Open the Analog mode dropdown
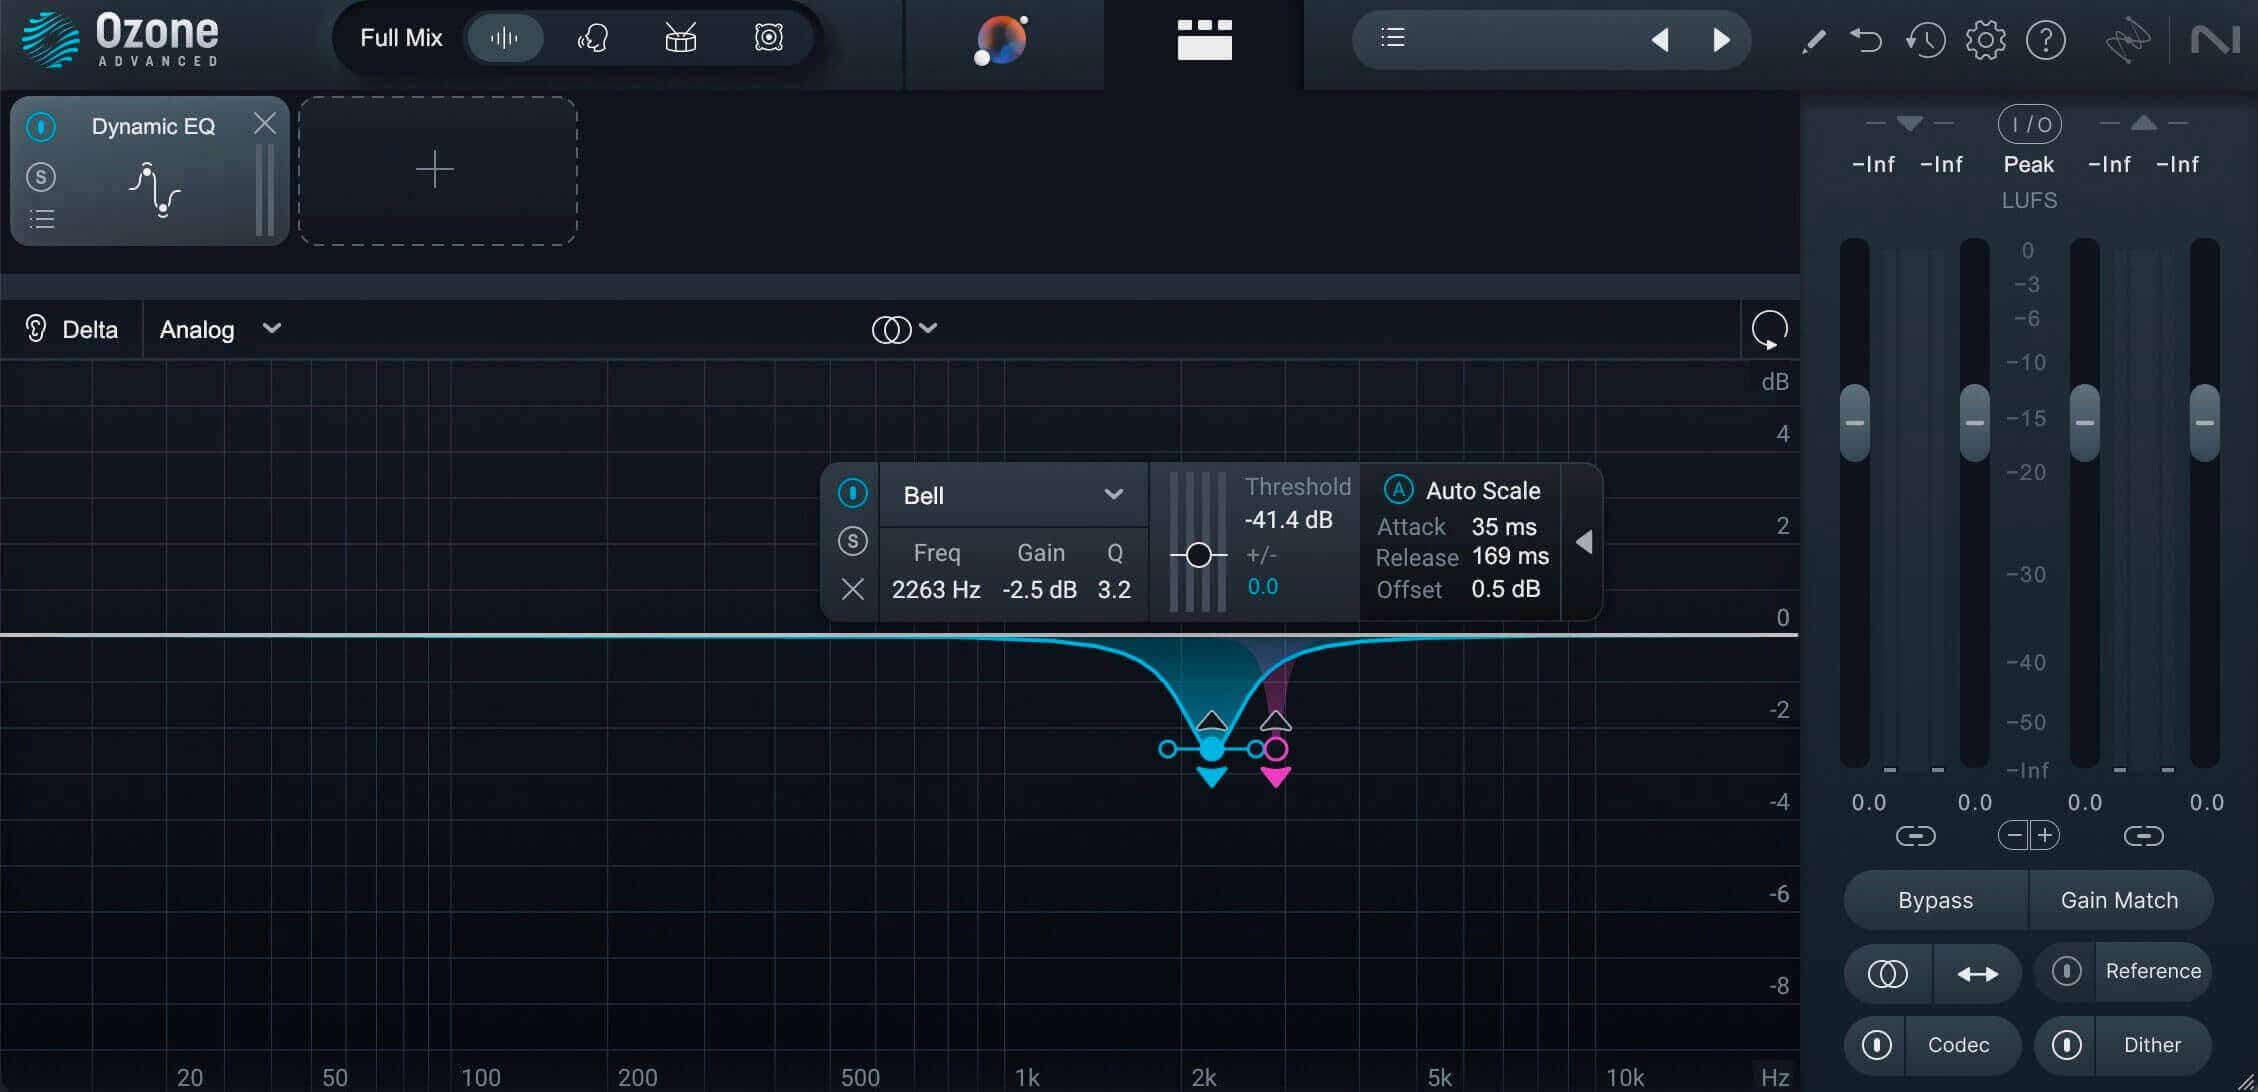This screenshot has height=1092, width=2258. 220,329
